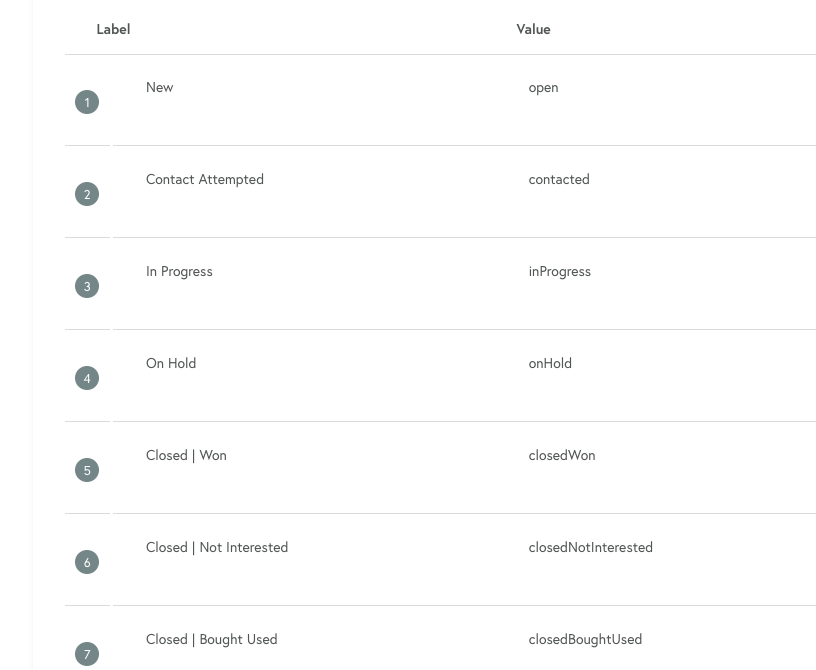Viewport: 816px width, 670px height.
Task: Click the Value column header
Action: coord(533,29)
